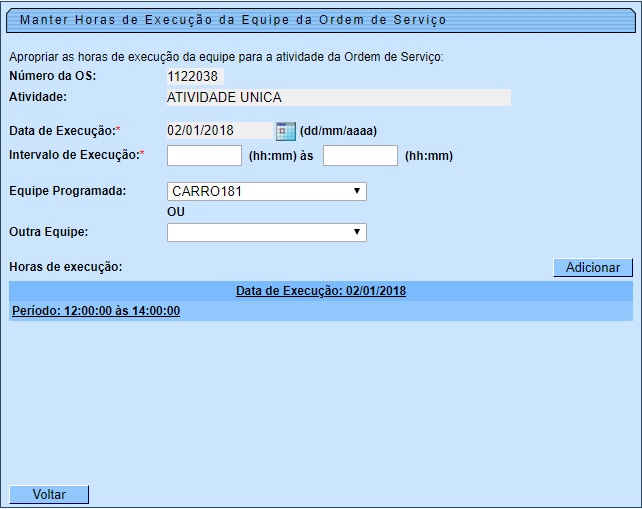This screenshot has width=642, height=509.
Task: Click the Equipe Programada label
Action: click(67, 192)
